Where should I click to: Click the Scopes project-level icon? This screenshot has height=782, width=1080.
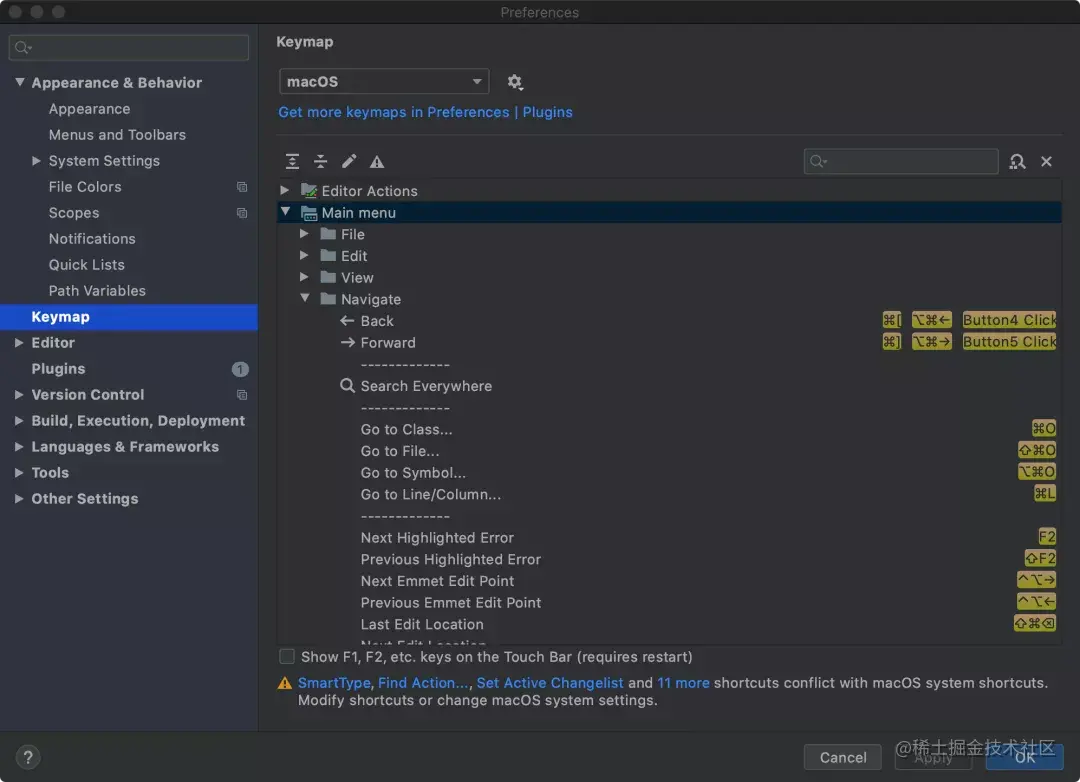242,213
